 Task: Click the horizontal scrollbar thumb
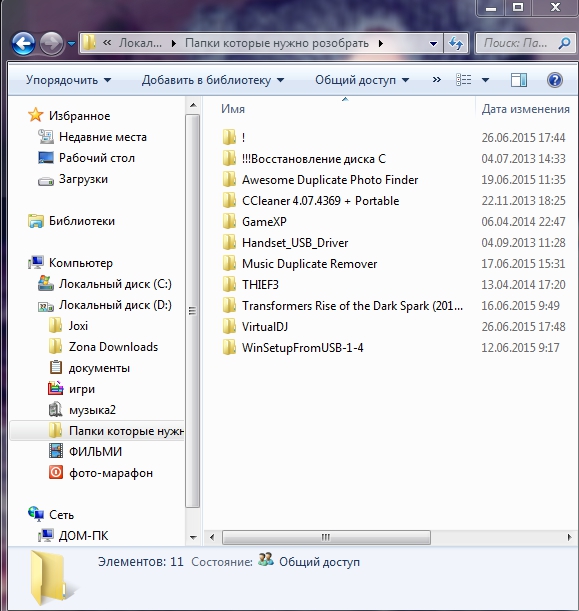coord(326,537)
